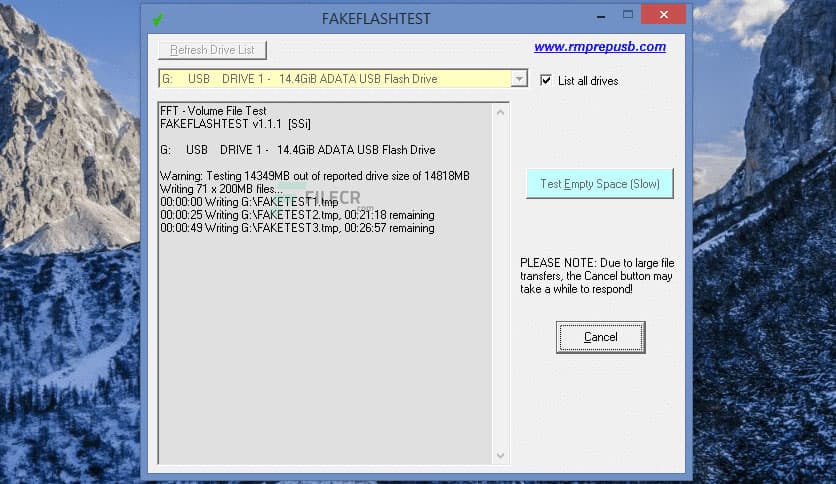
Task: Click the log scrollbar up arrow
Action: (x=500, y=112)
